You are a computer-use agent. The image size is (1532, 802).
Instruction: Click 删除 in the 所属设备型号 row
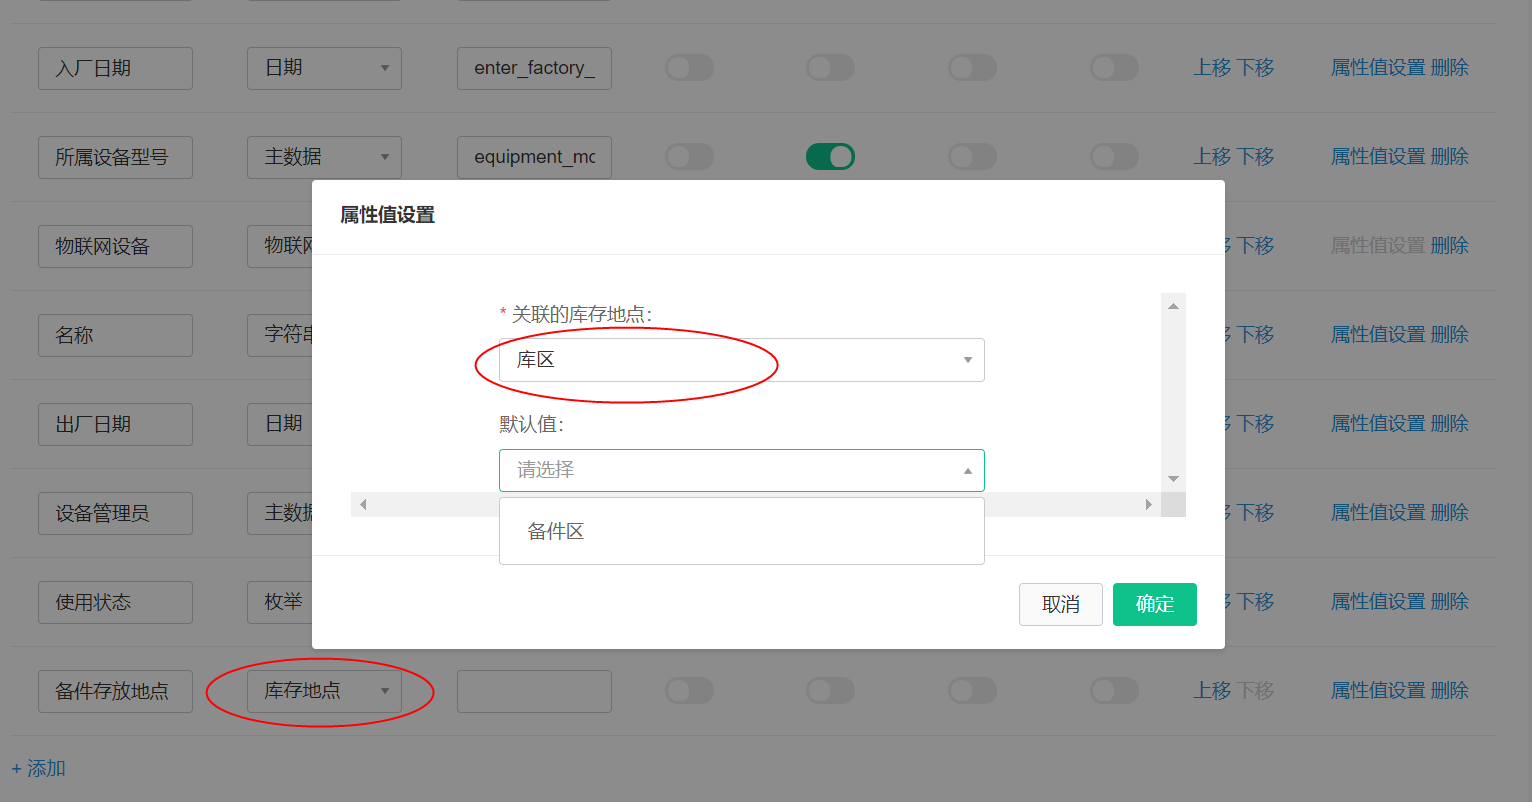tap(1450, 157)
